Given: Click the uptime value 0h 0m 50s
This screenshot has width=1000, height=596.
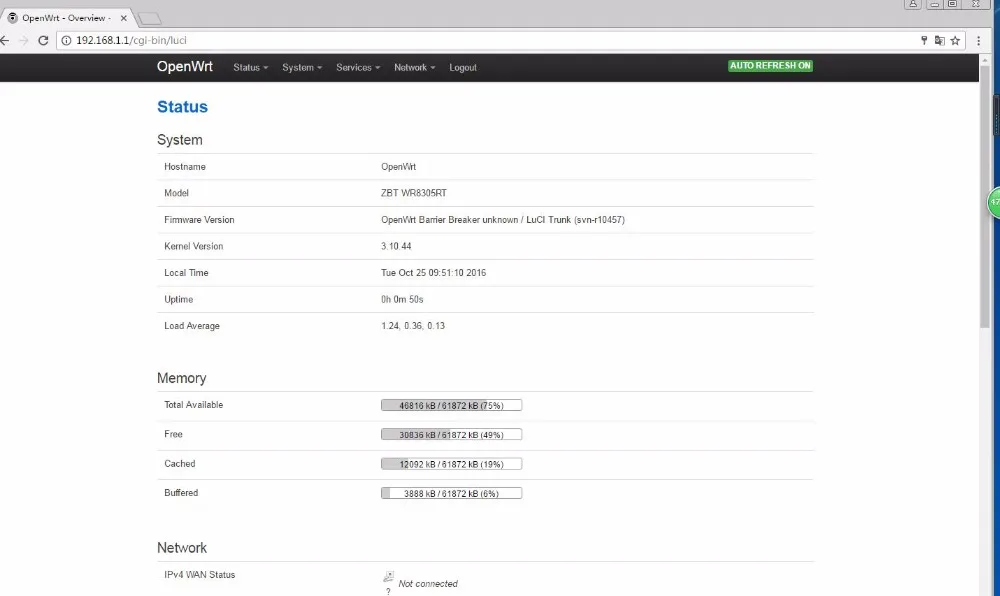Looking at the screenshot, I should pos(402,300).
